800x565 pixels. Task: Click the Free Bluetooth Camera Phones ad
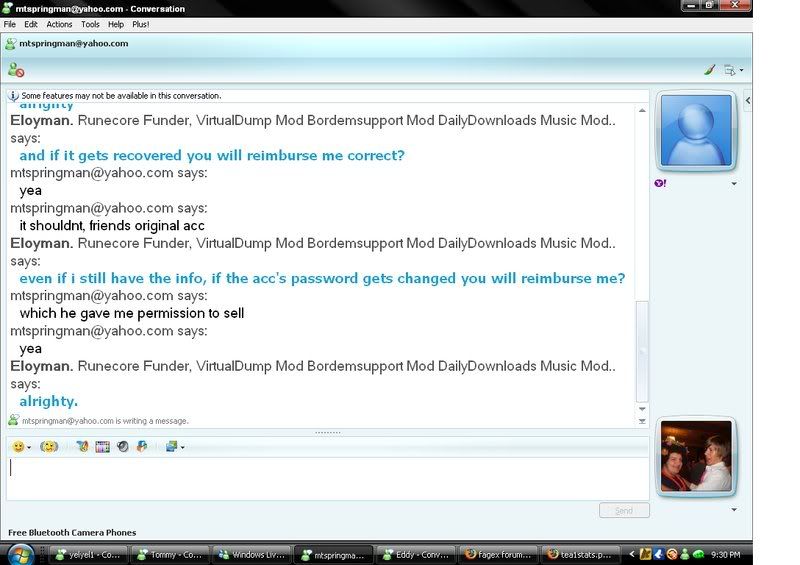point(72,532)
